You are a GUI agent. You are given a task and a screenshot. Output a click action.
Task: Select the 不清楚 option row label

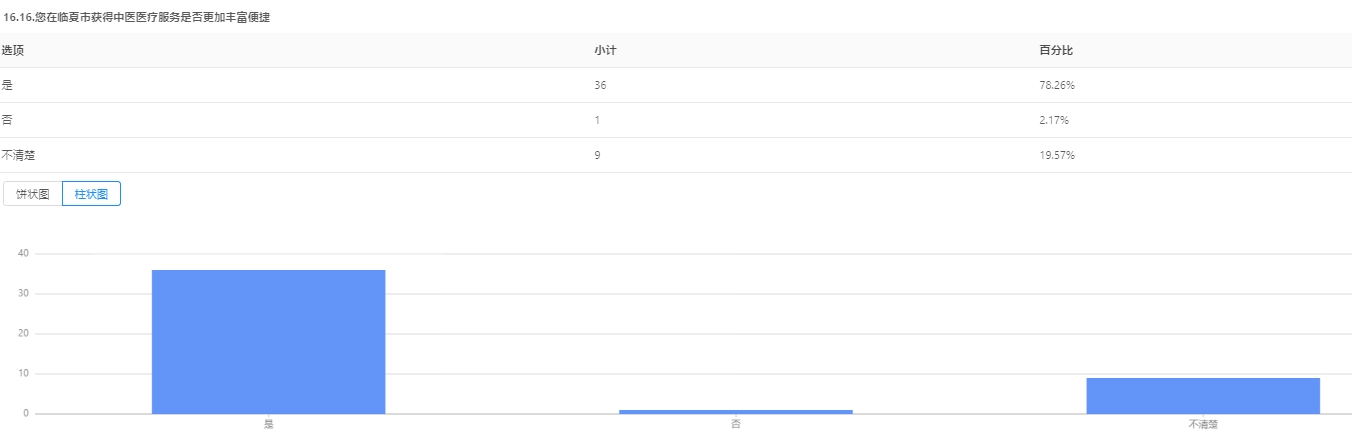pos(19,155)
